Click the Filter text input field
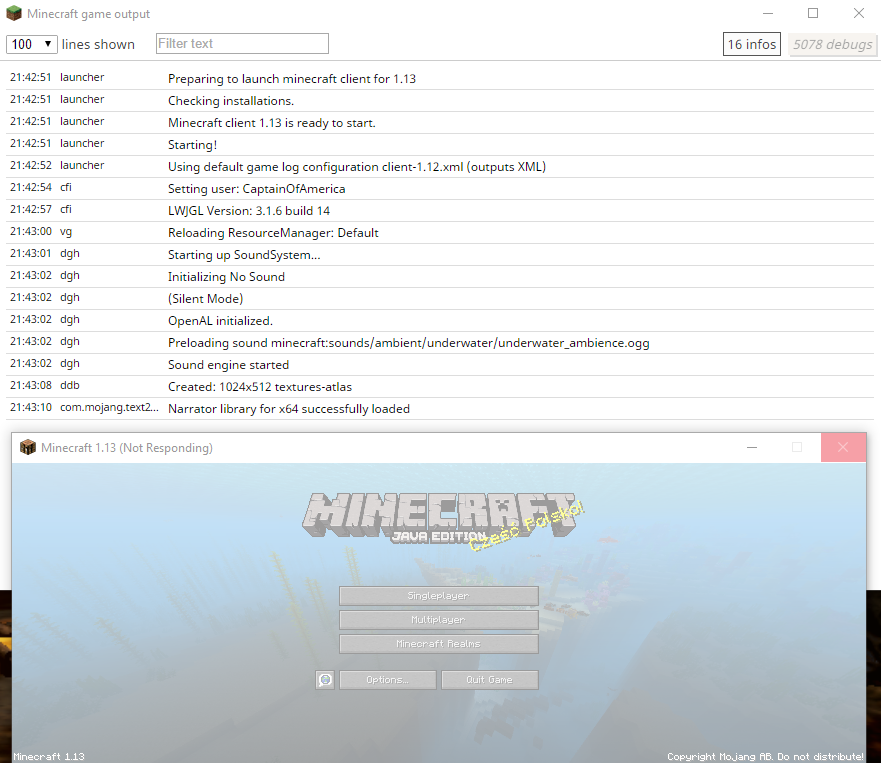Viewport: 881px width, 763px height. 242,43
